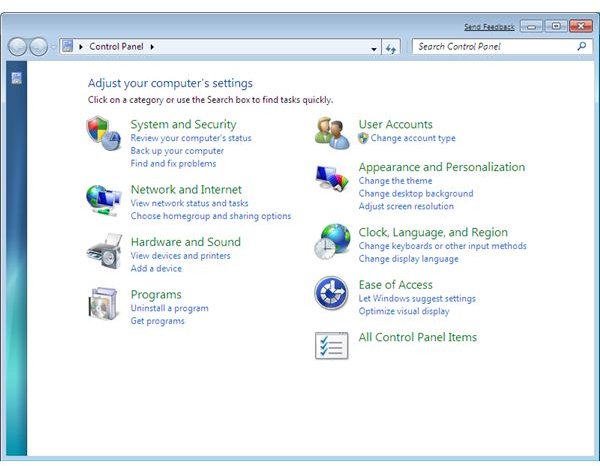Click Let Windows suggest settings
Viewport: 600px width, 466px height.
click(417, 298)
